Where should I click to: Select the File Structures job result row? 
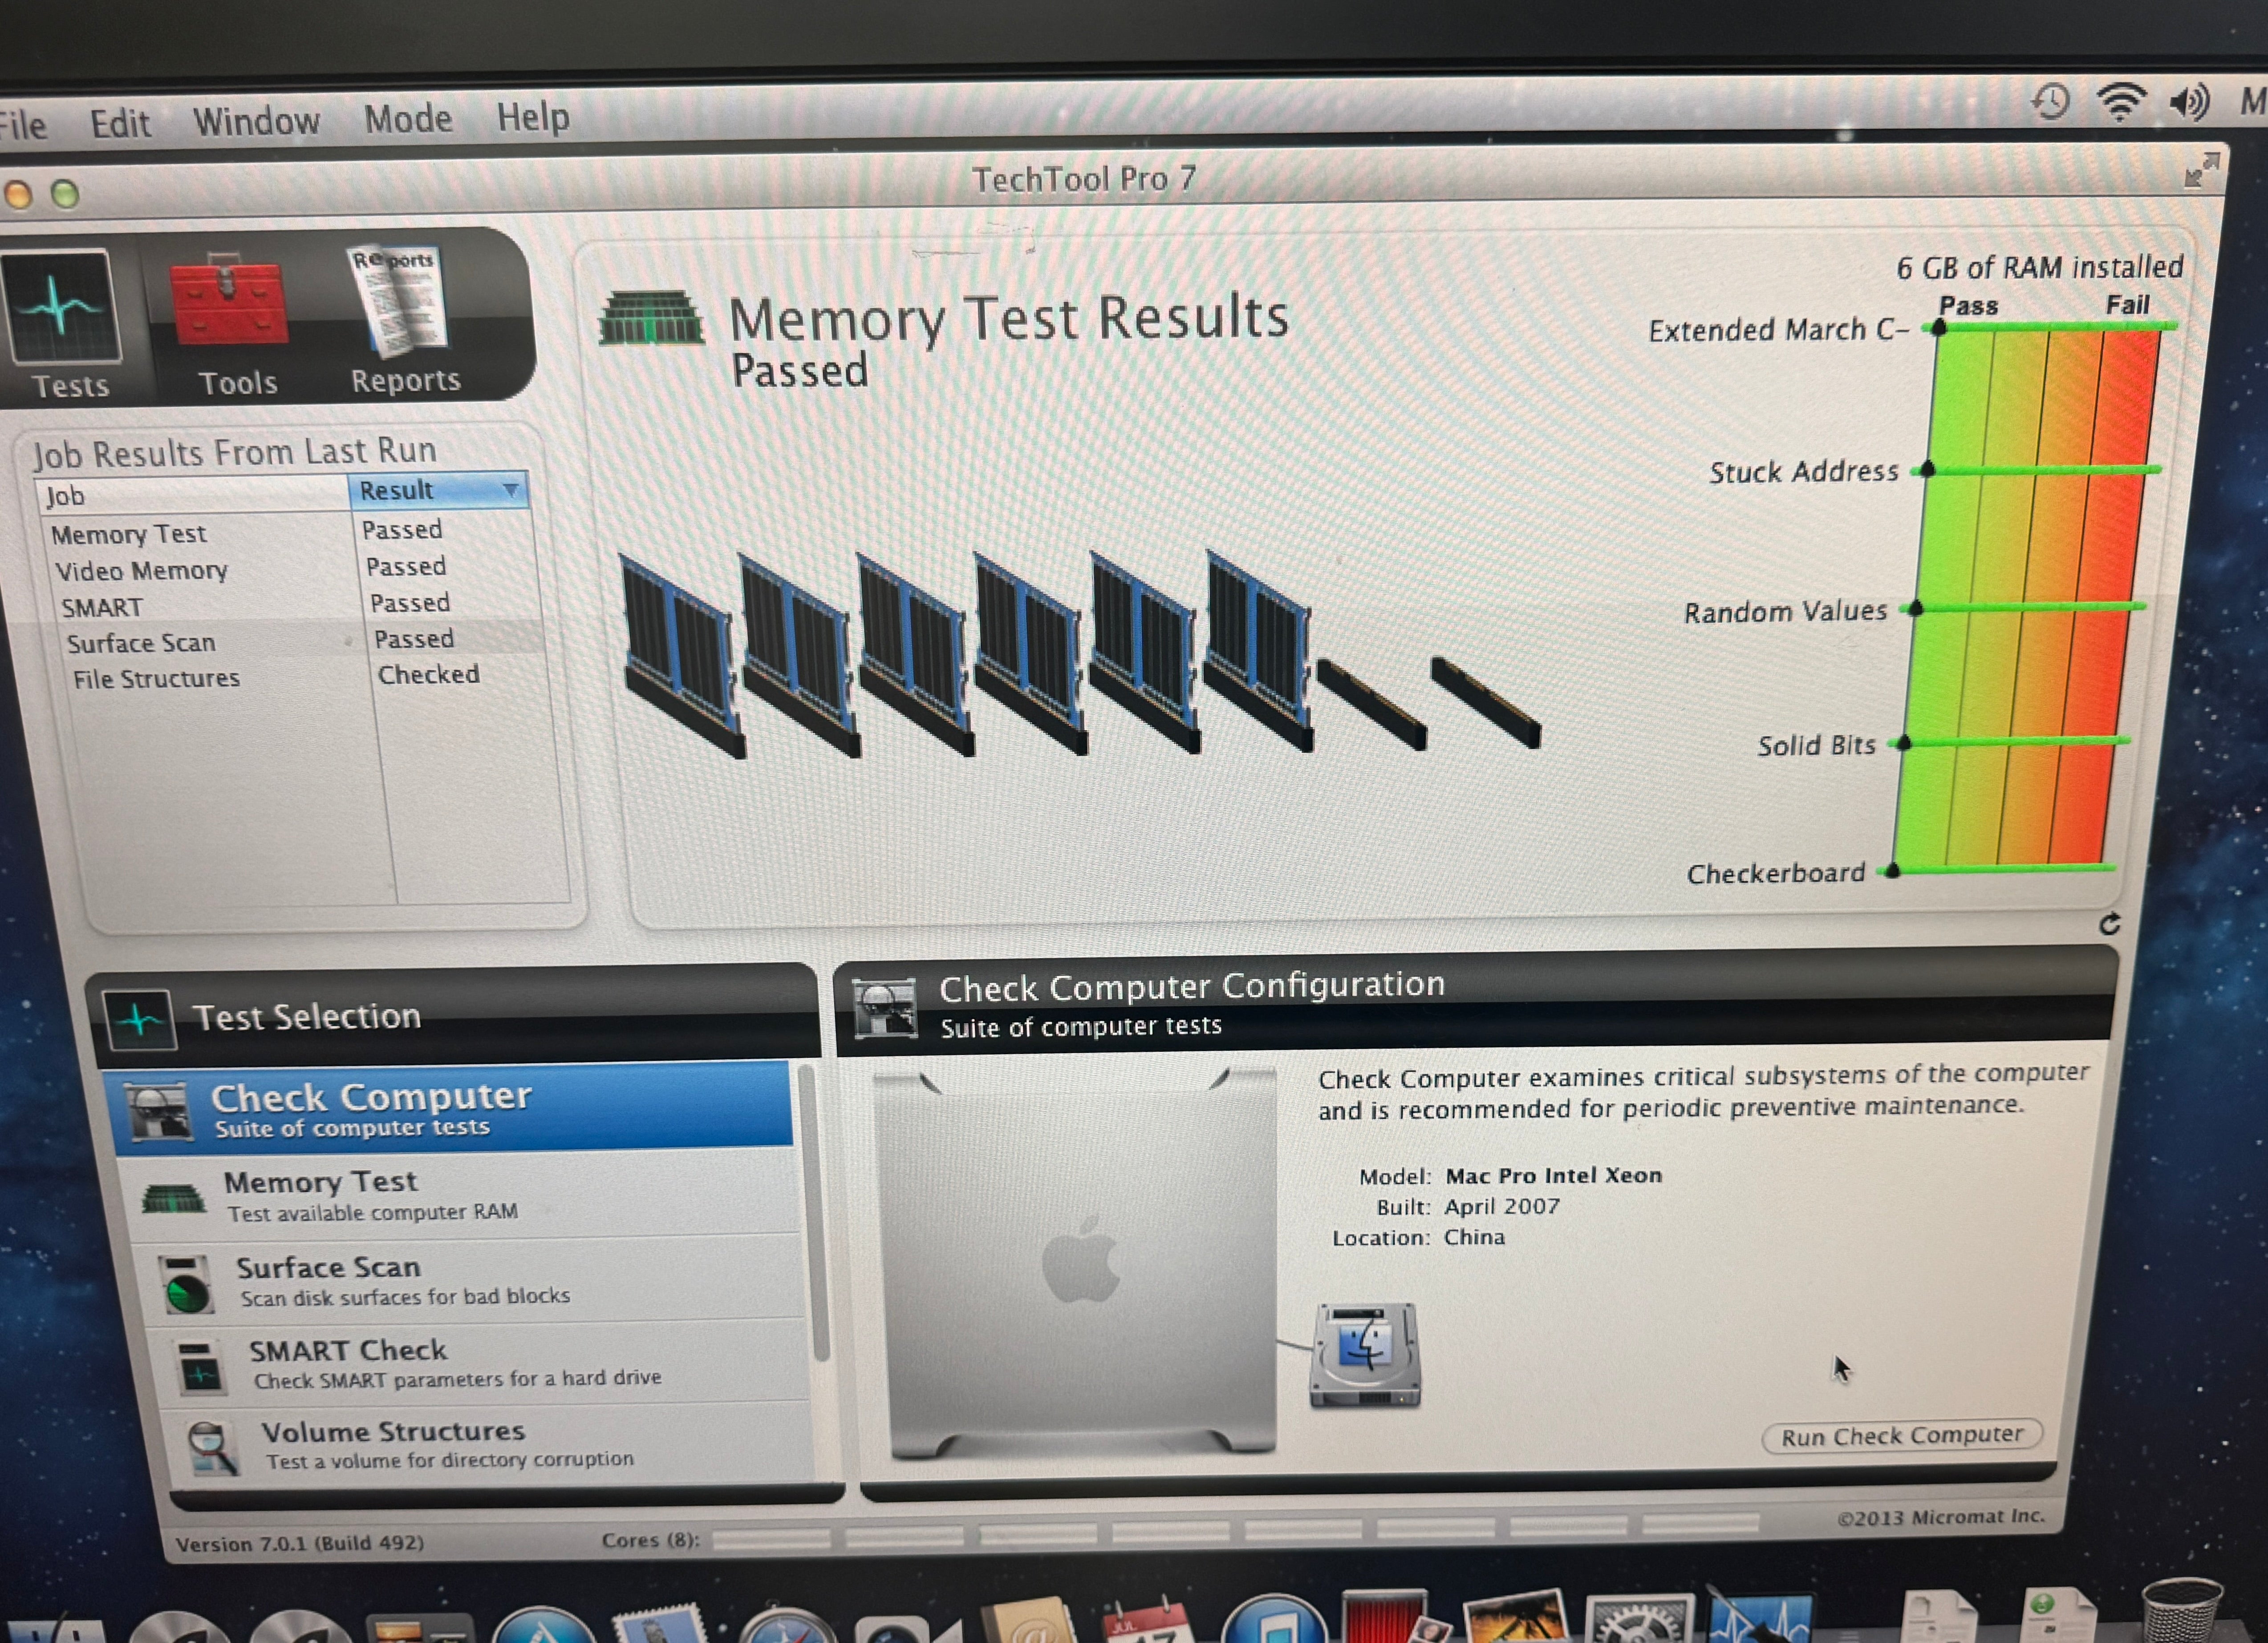pos(305,676)
